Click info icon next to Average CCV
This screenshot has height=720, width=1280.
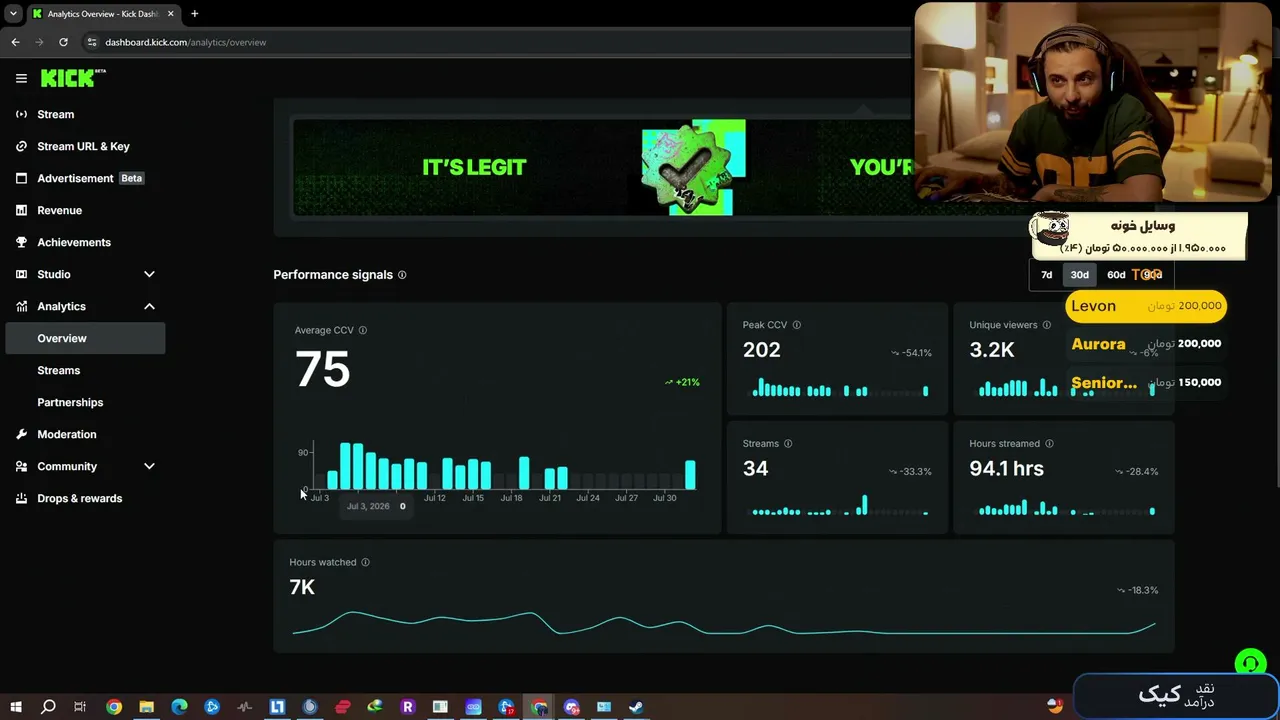pos(363,330)
